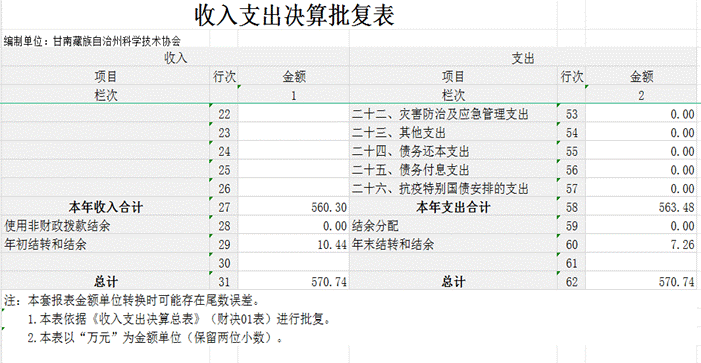Select 本年支出合计 label cell
Image resolution: width=701 pixels, height=363 pixels.
click(x=453, y=207)
